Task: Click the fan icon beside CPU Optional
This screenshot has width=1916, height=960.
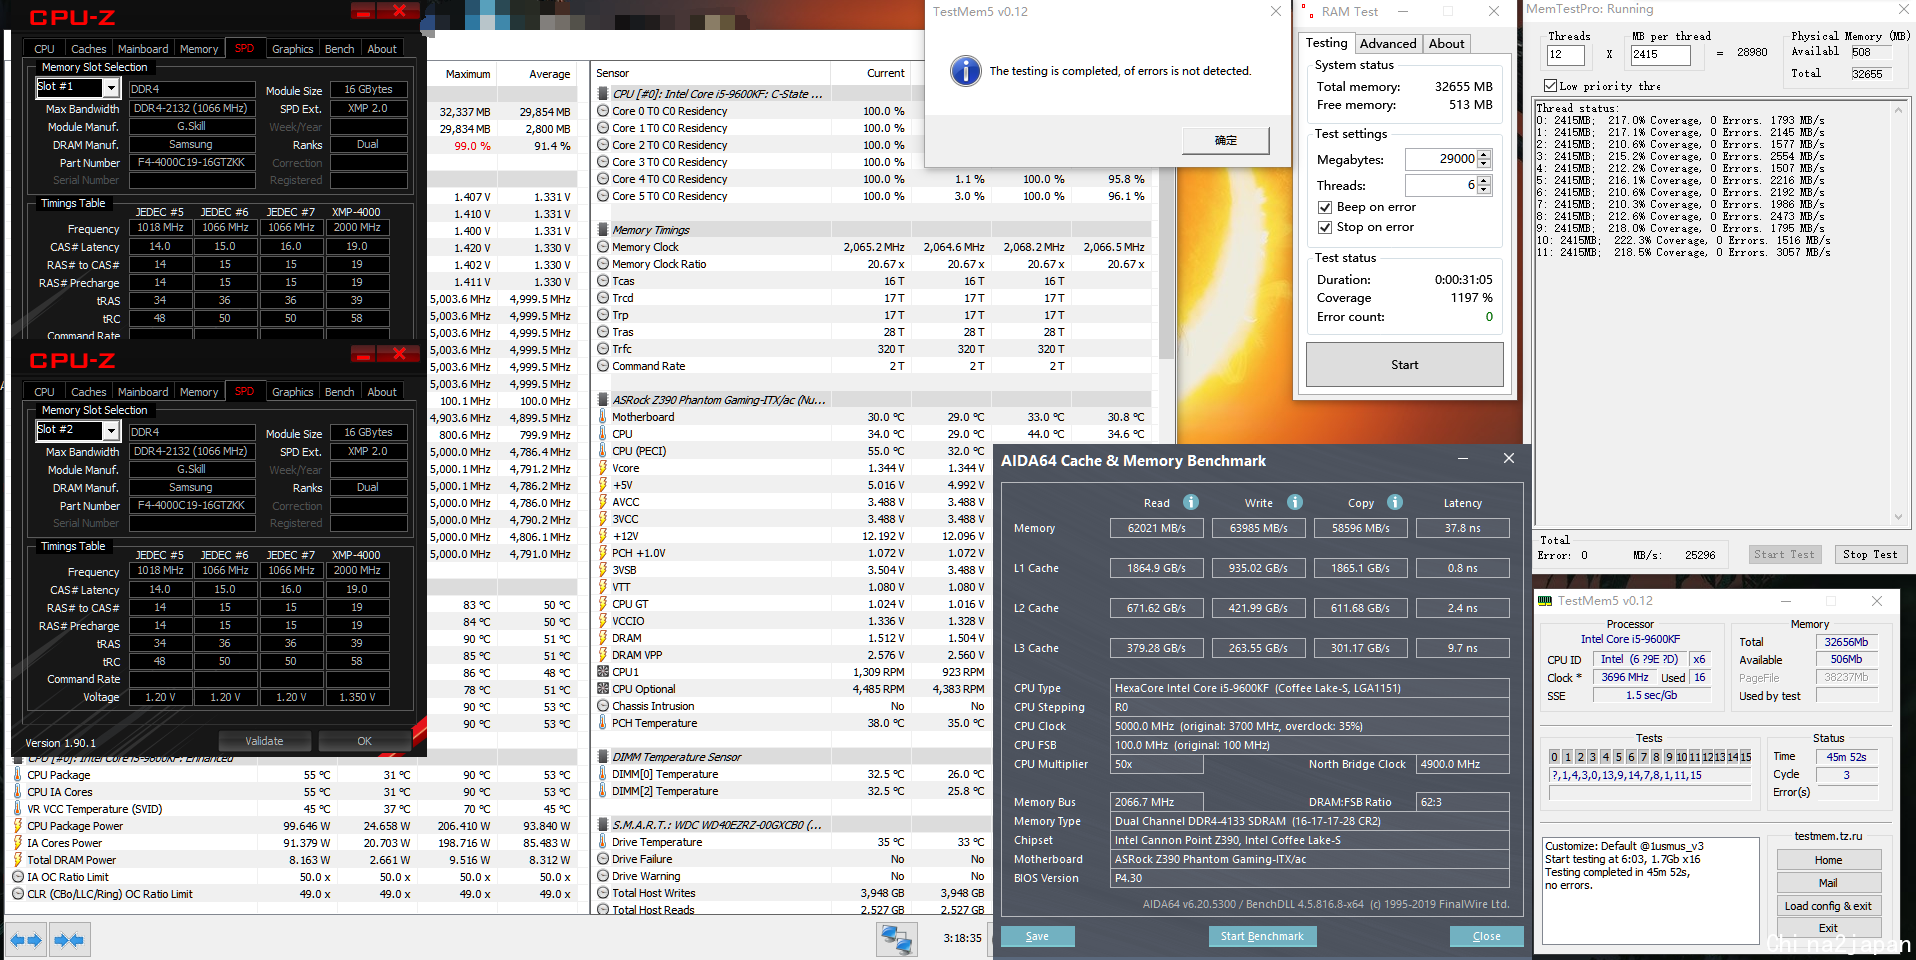Action: (x=603, y=689)
